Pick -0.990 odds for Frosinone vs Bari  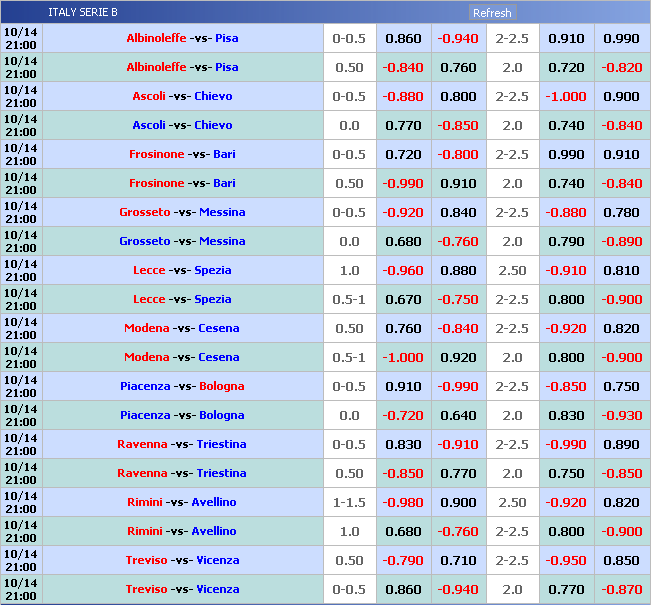(403, 183)
